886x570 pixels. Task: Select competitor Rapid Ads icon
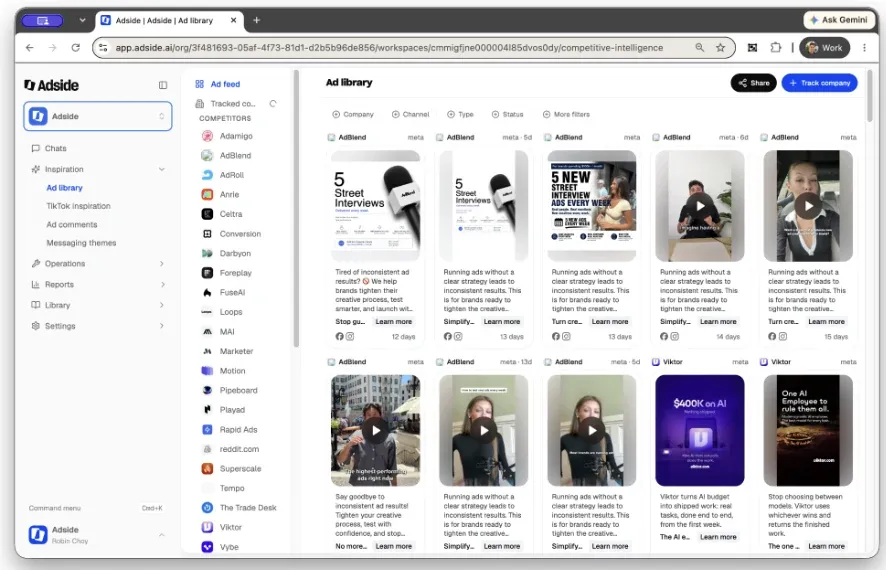point(207,430)
